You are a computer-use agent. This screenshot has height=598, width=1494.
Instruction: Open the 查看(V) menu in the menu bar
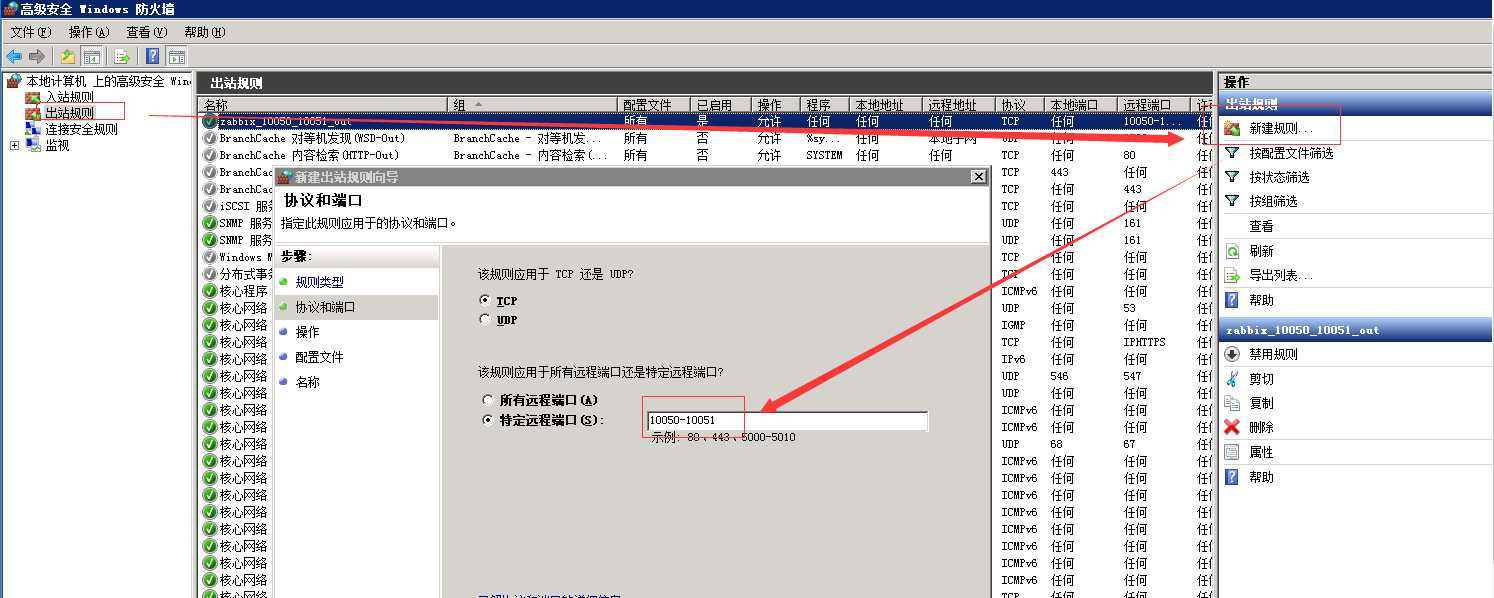coord(147,32)
